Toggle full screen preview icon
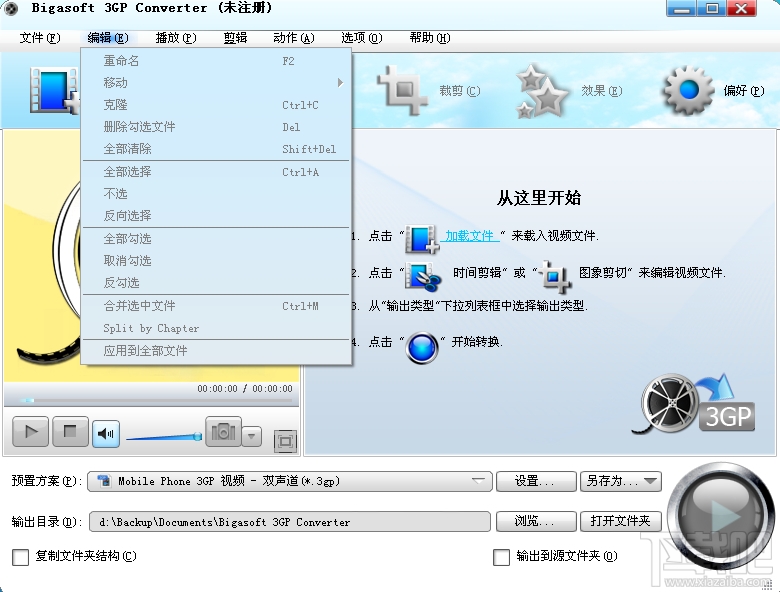This screenshot has width=780, height=592. pos(285,442)
